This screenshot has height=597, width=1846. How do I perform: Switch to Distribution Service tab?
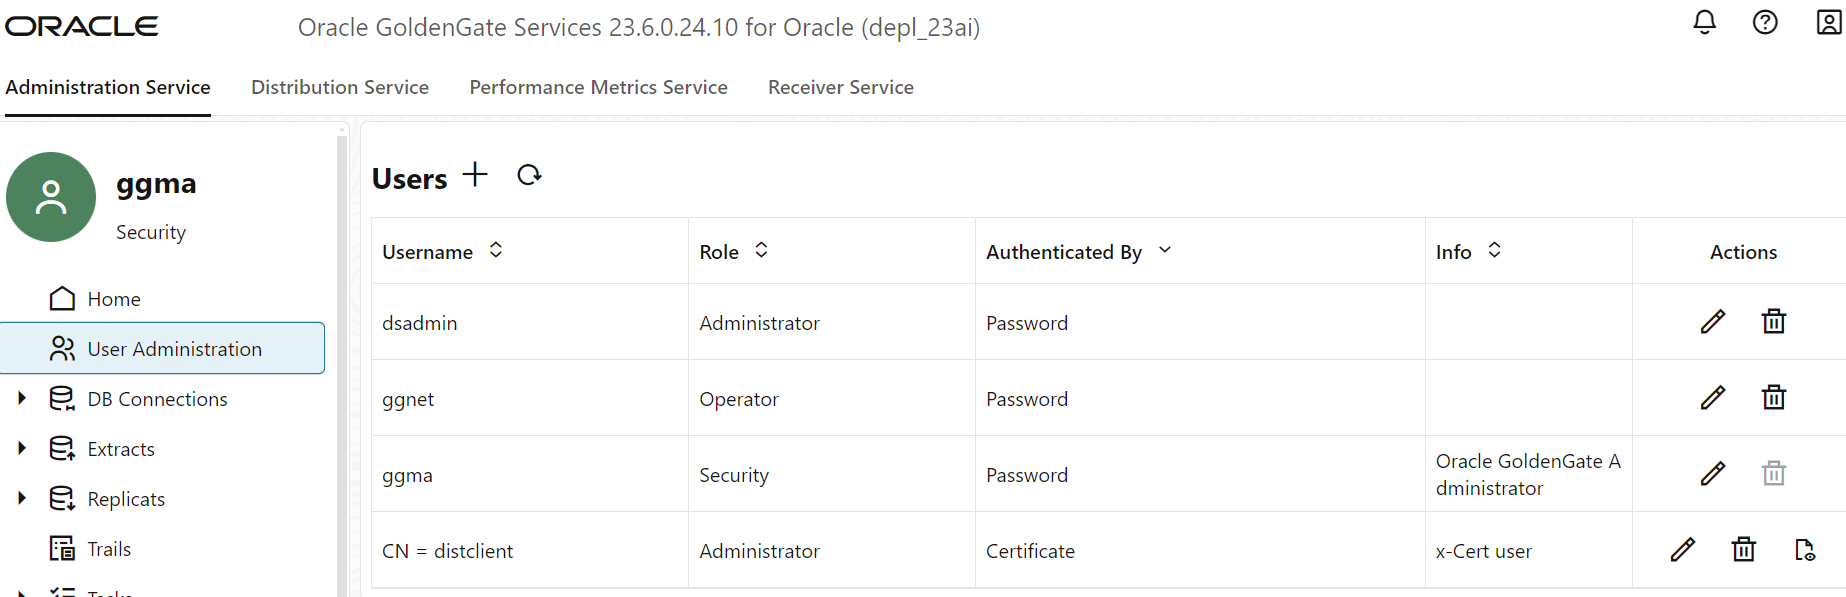[x=340, y=87]
